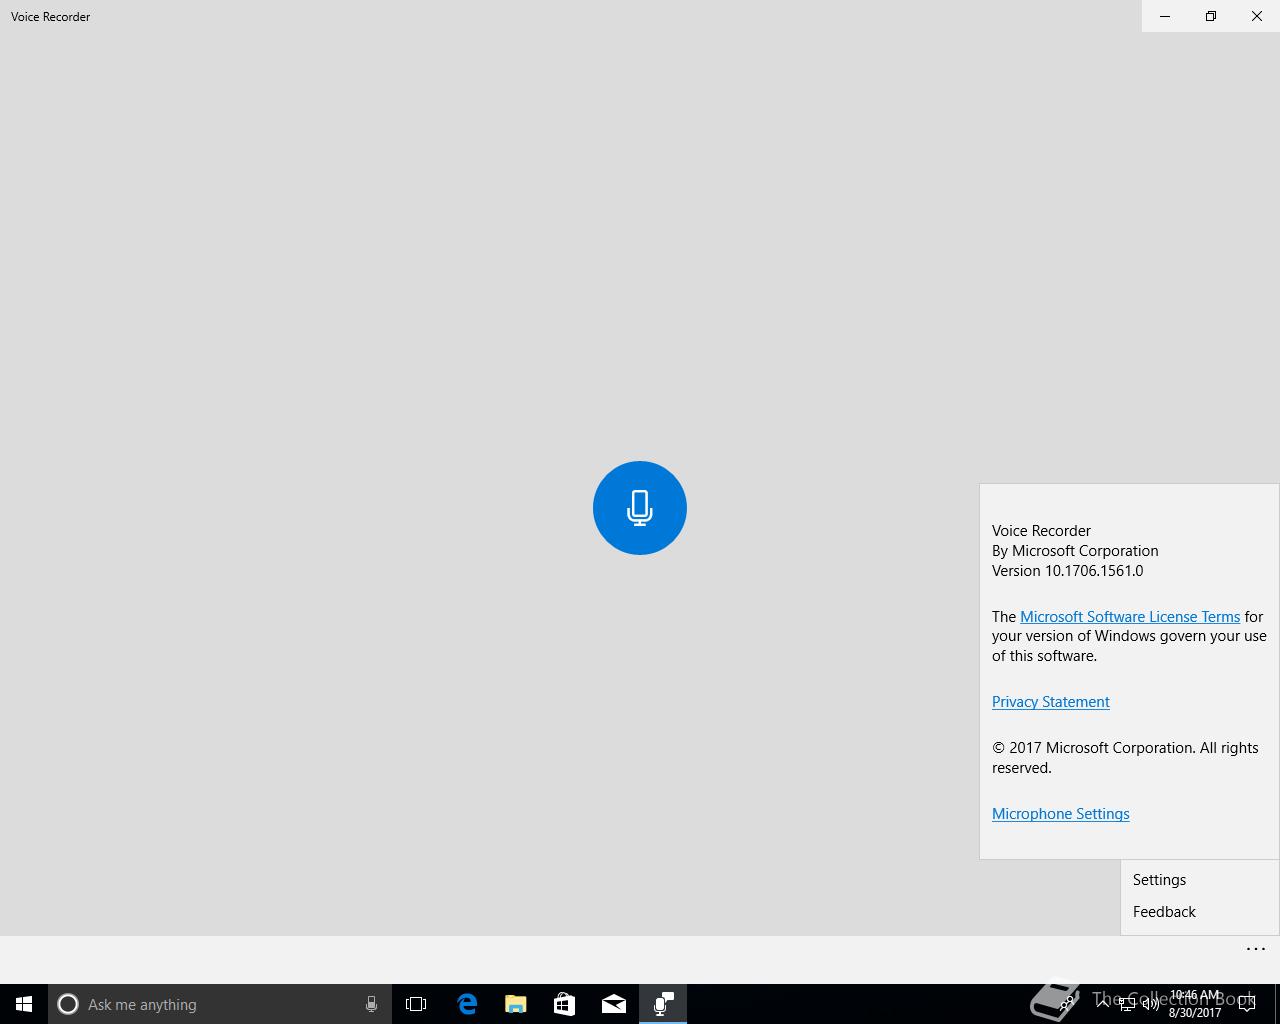Open the Microsoft Software License Terms link
Image resolution: width=1280 pixels, height=1024 pixels.
tap(1130, 617)
